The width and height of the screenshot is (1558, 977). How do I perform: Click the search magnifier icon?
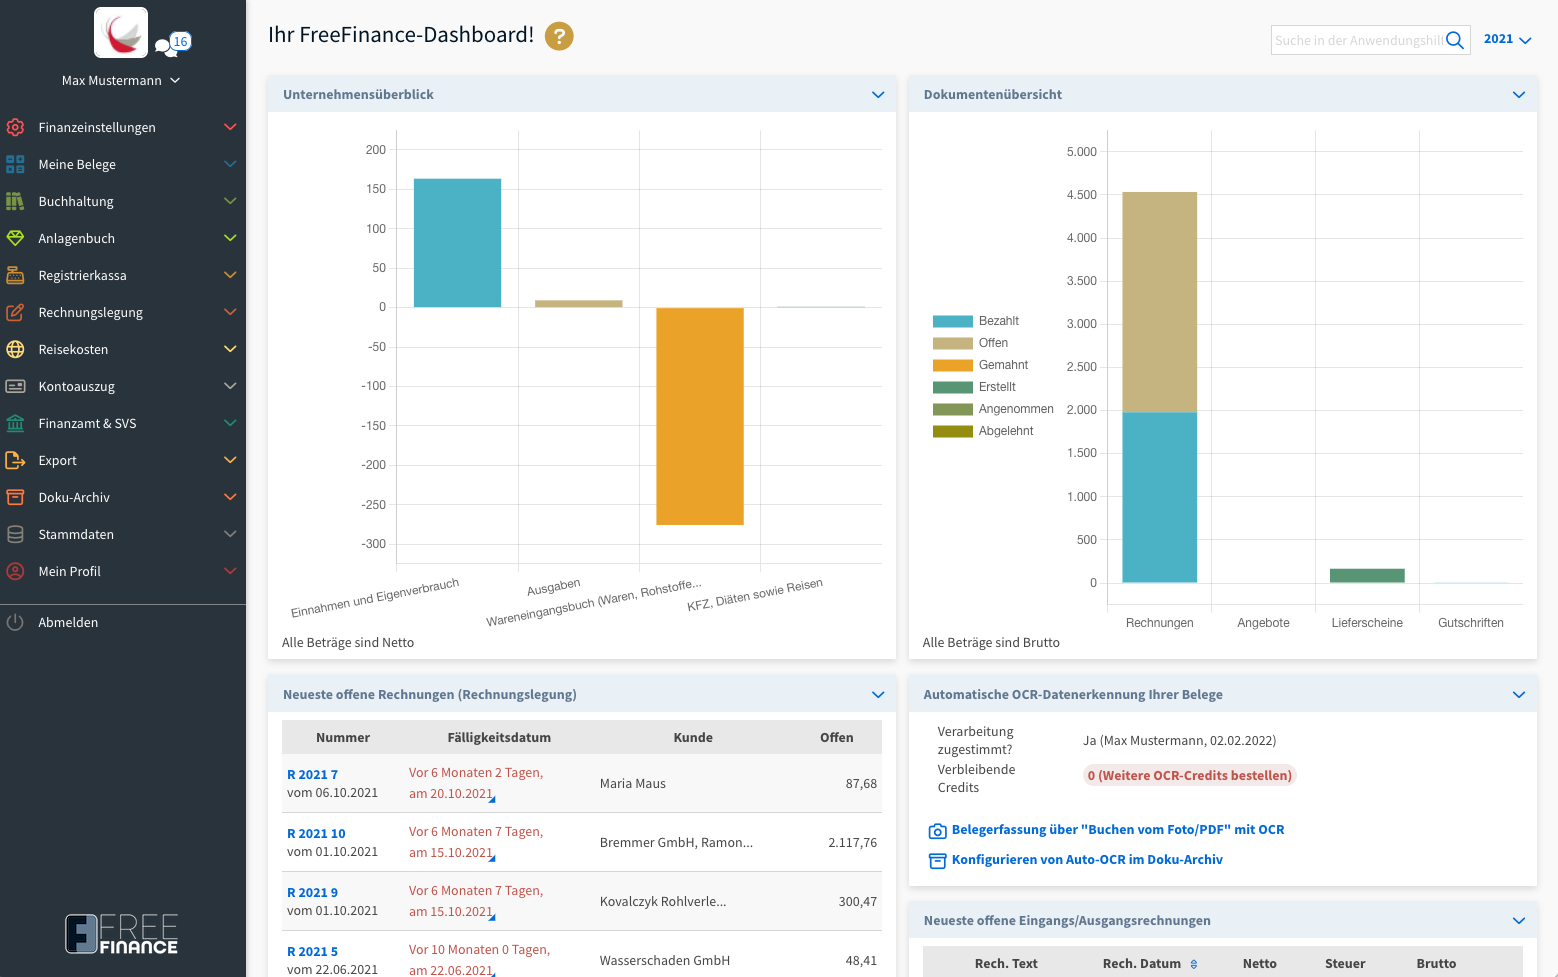[1455, 40]
